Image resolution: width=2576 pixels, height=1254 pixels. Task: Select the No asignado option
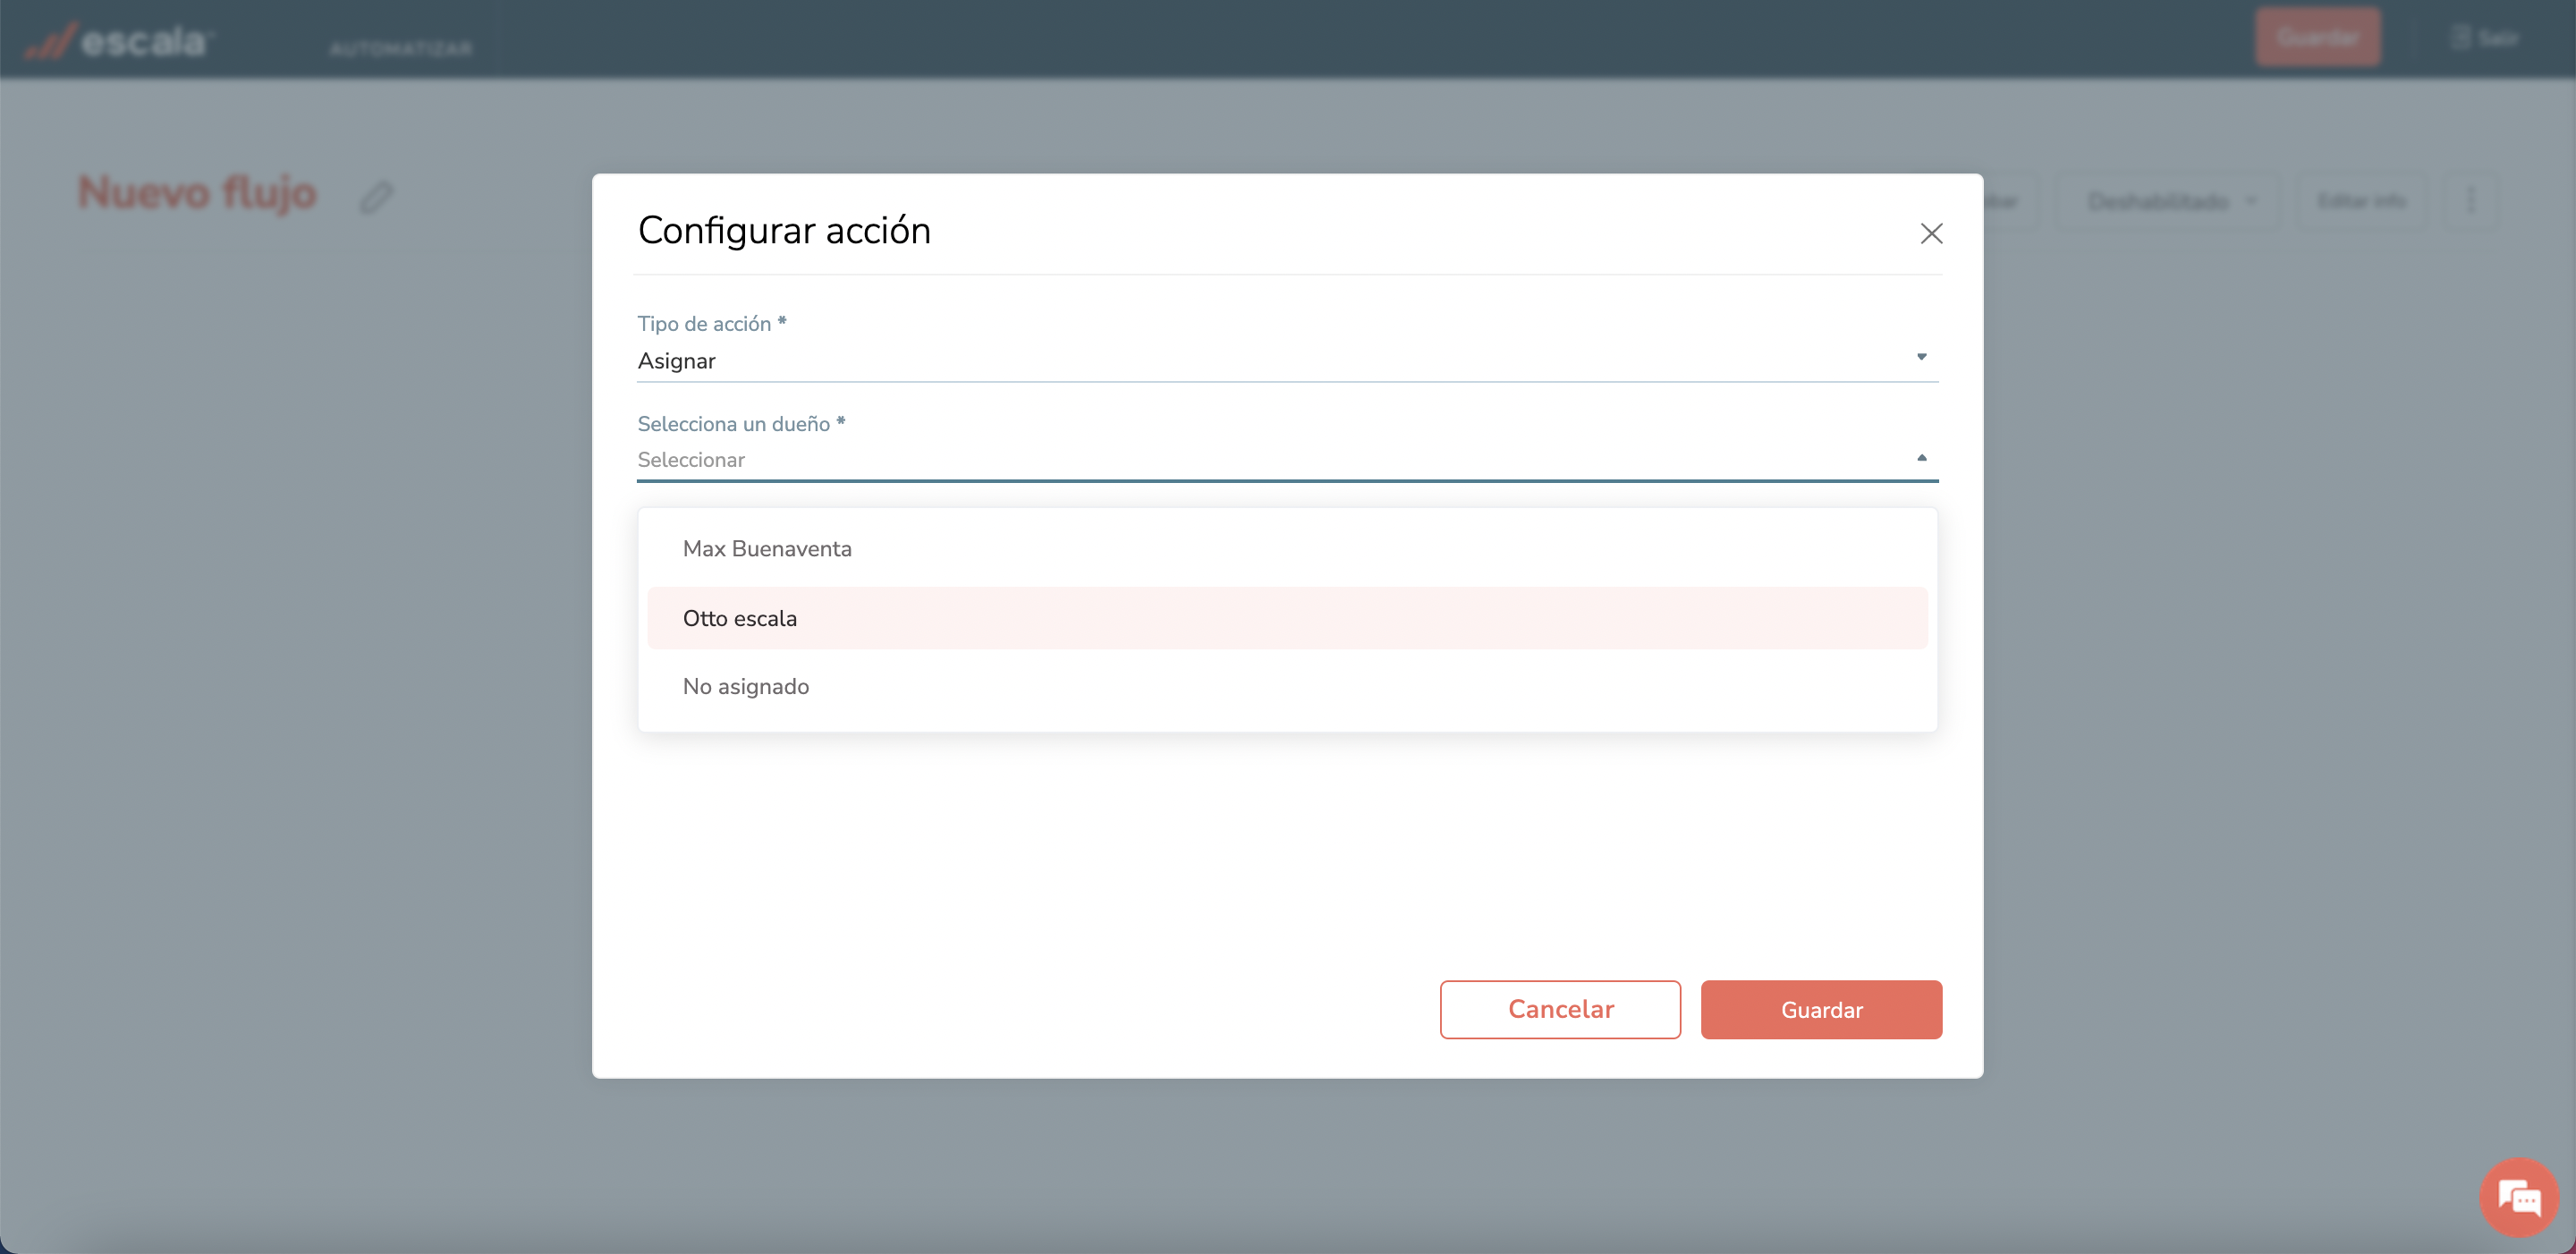coord(1287,686)
